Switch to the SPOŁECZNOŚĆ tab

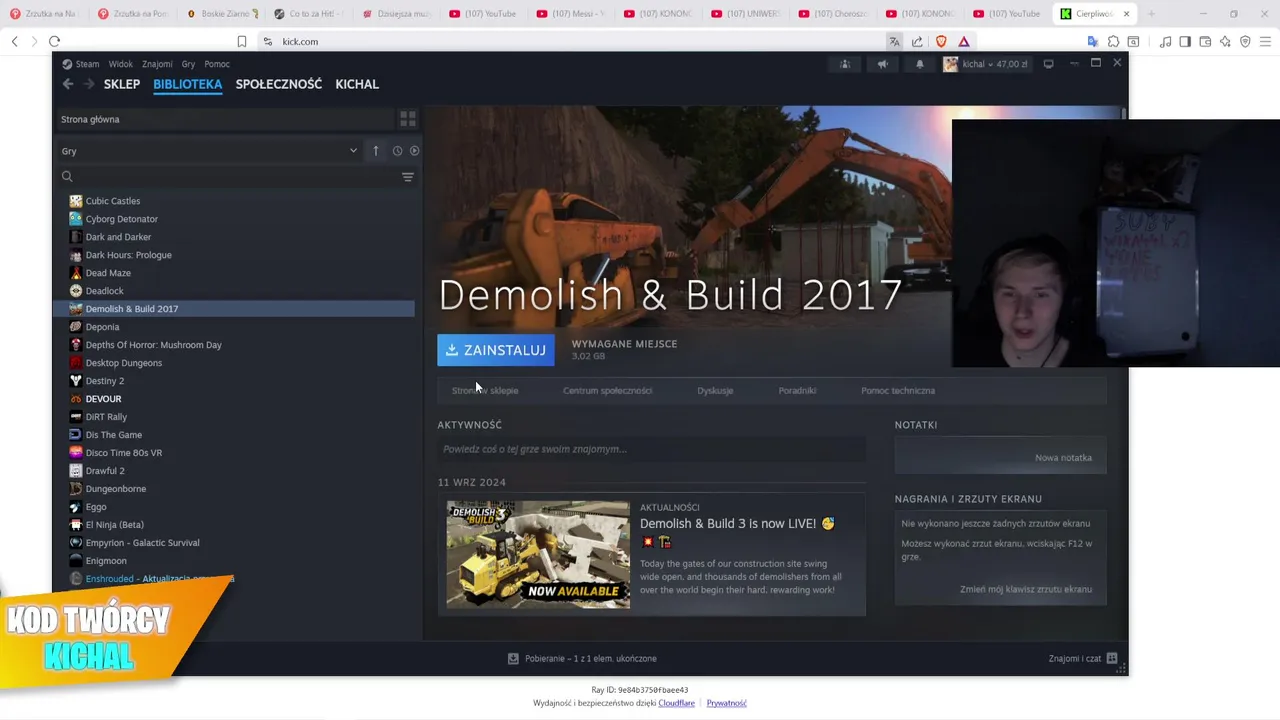[x=279, y=84]
